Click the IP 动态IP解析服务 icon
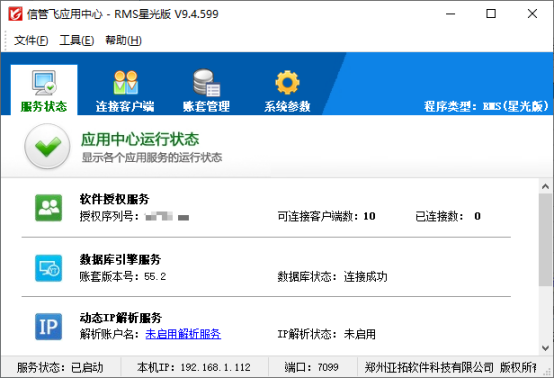The image size is (554, 378). tap(48, 326)
